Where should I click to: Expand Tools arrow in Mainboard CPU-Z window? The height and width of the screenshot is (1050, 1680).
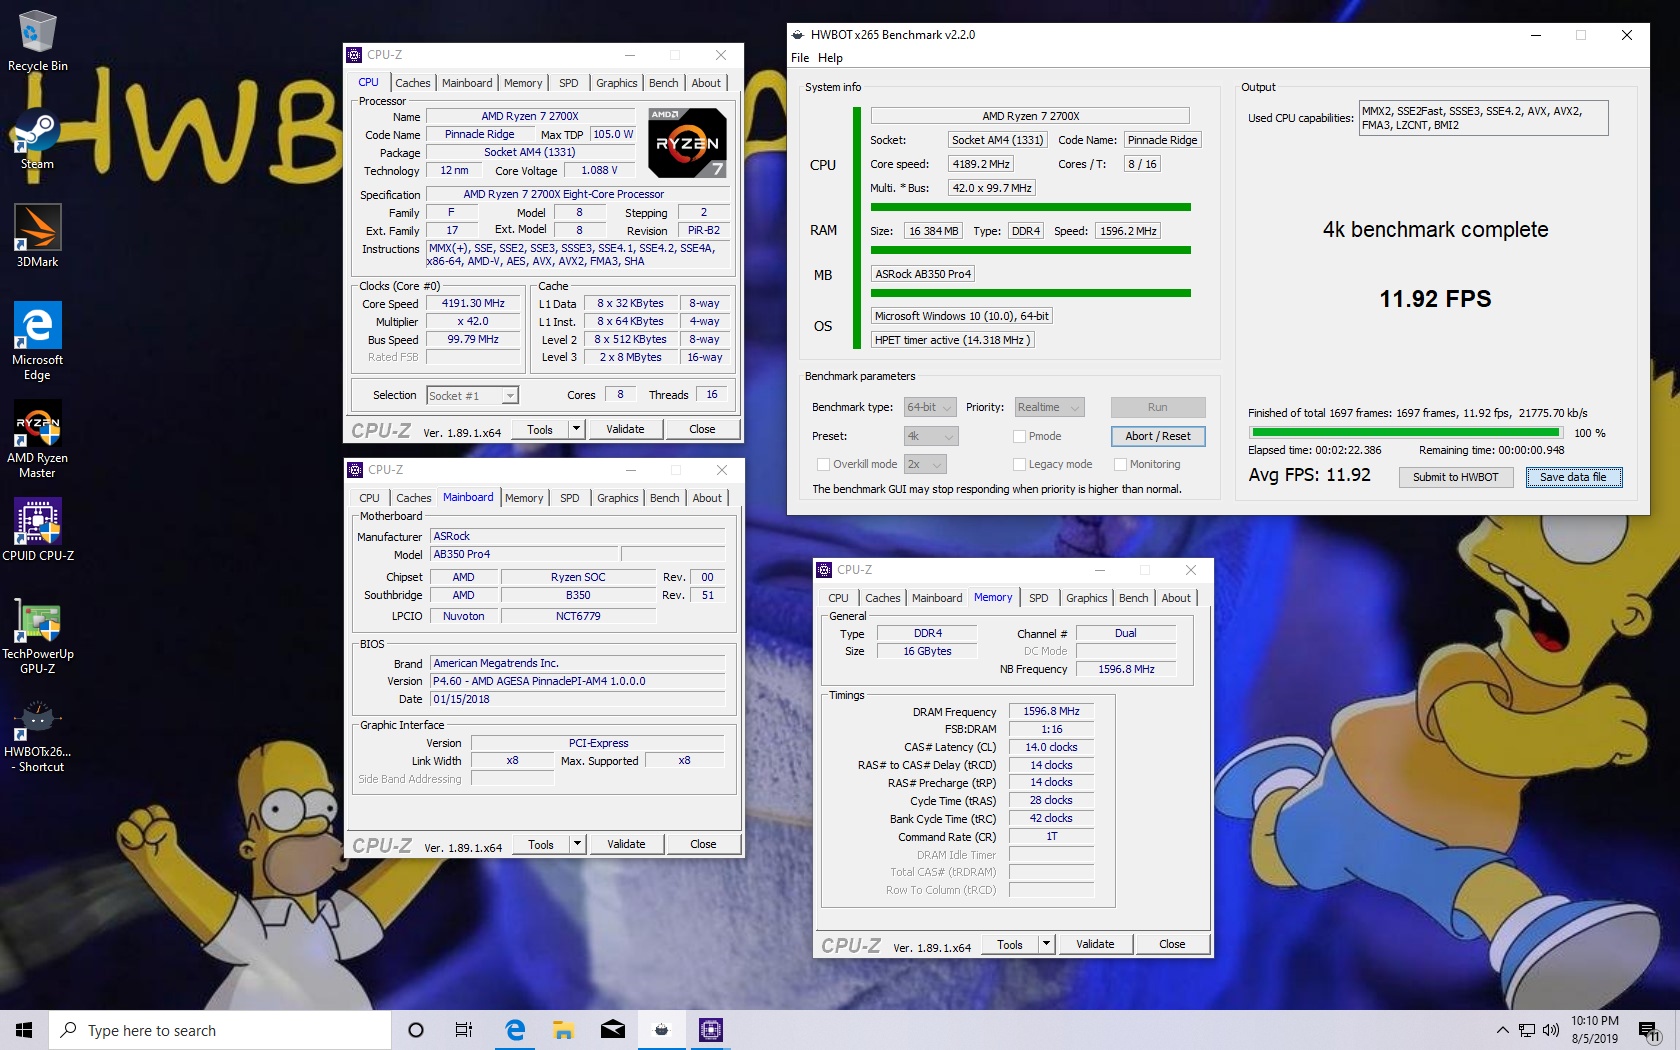pos(577,844)
